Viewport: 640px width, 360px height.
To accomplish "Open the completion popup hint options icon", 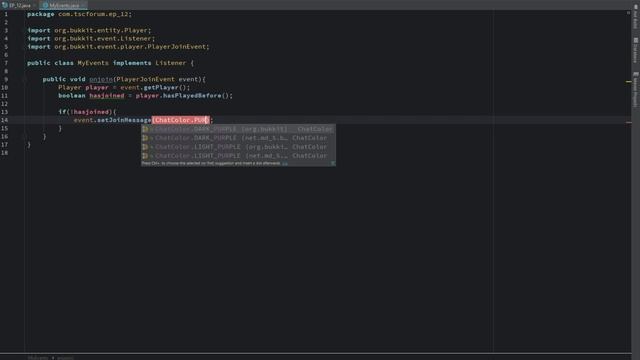I will (333, 163).
